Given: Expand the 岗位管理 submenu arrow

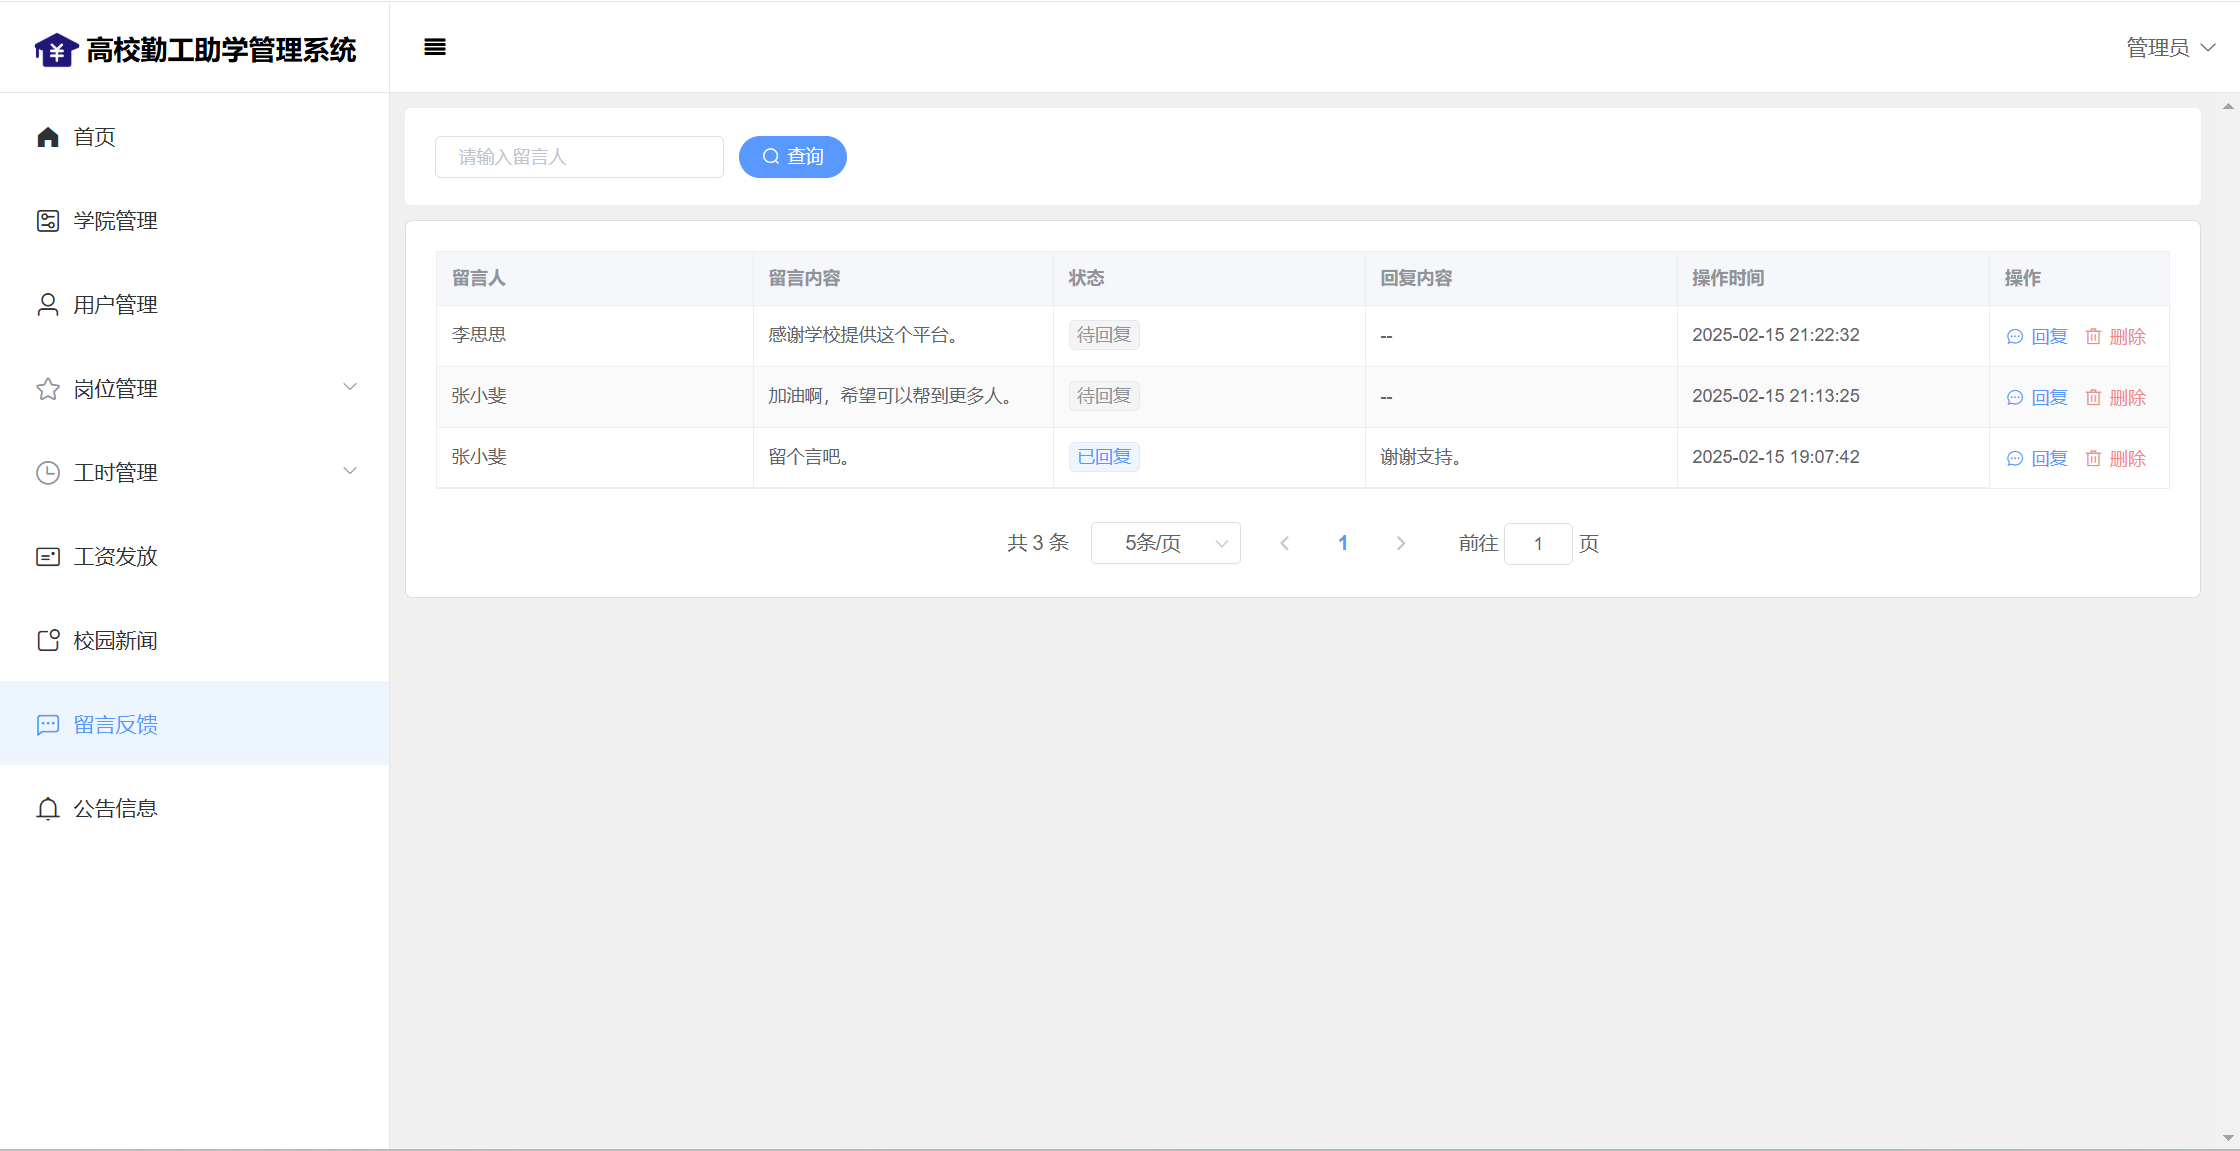Looking at the screenshot, I should 350,387.
